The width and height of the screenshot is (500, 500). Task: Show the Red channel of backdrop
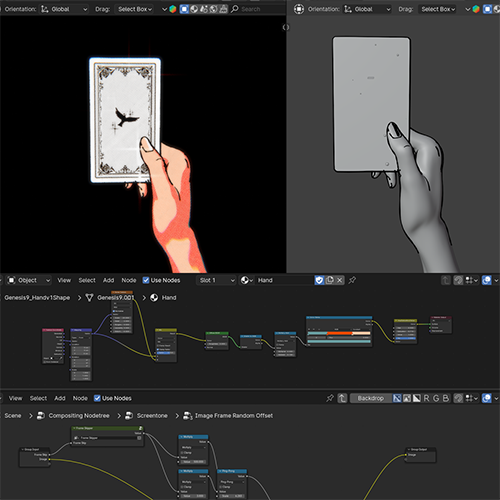(426, 398)
